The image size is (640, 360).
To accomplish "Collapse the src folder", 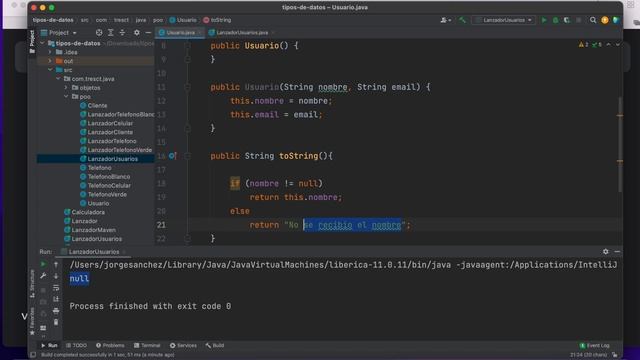I will [x=50, y=70].
